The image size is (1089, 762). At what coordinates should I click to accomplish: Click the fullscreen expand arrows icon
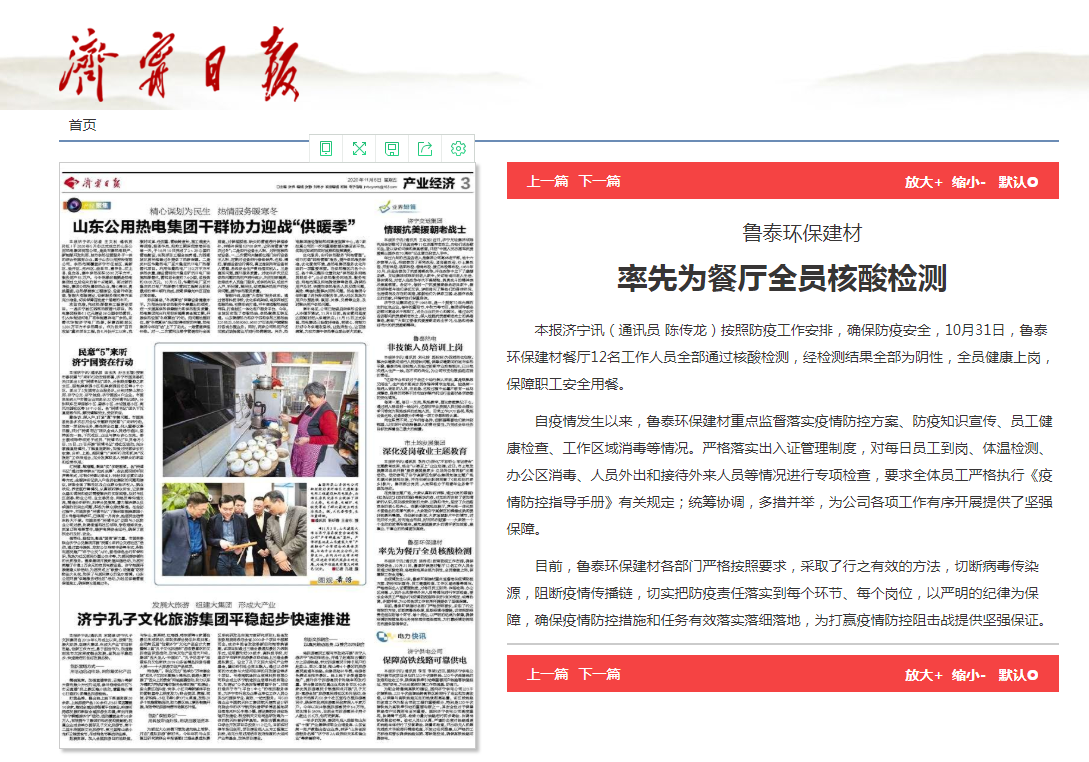point(359,149)
